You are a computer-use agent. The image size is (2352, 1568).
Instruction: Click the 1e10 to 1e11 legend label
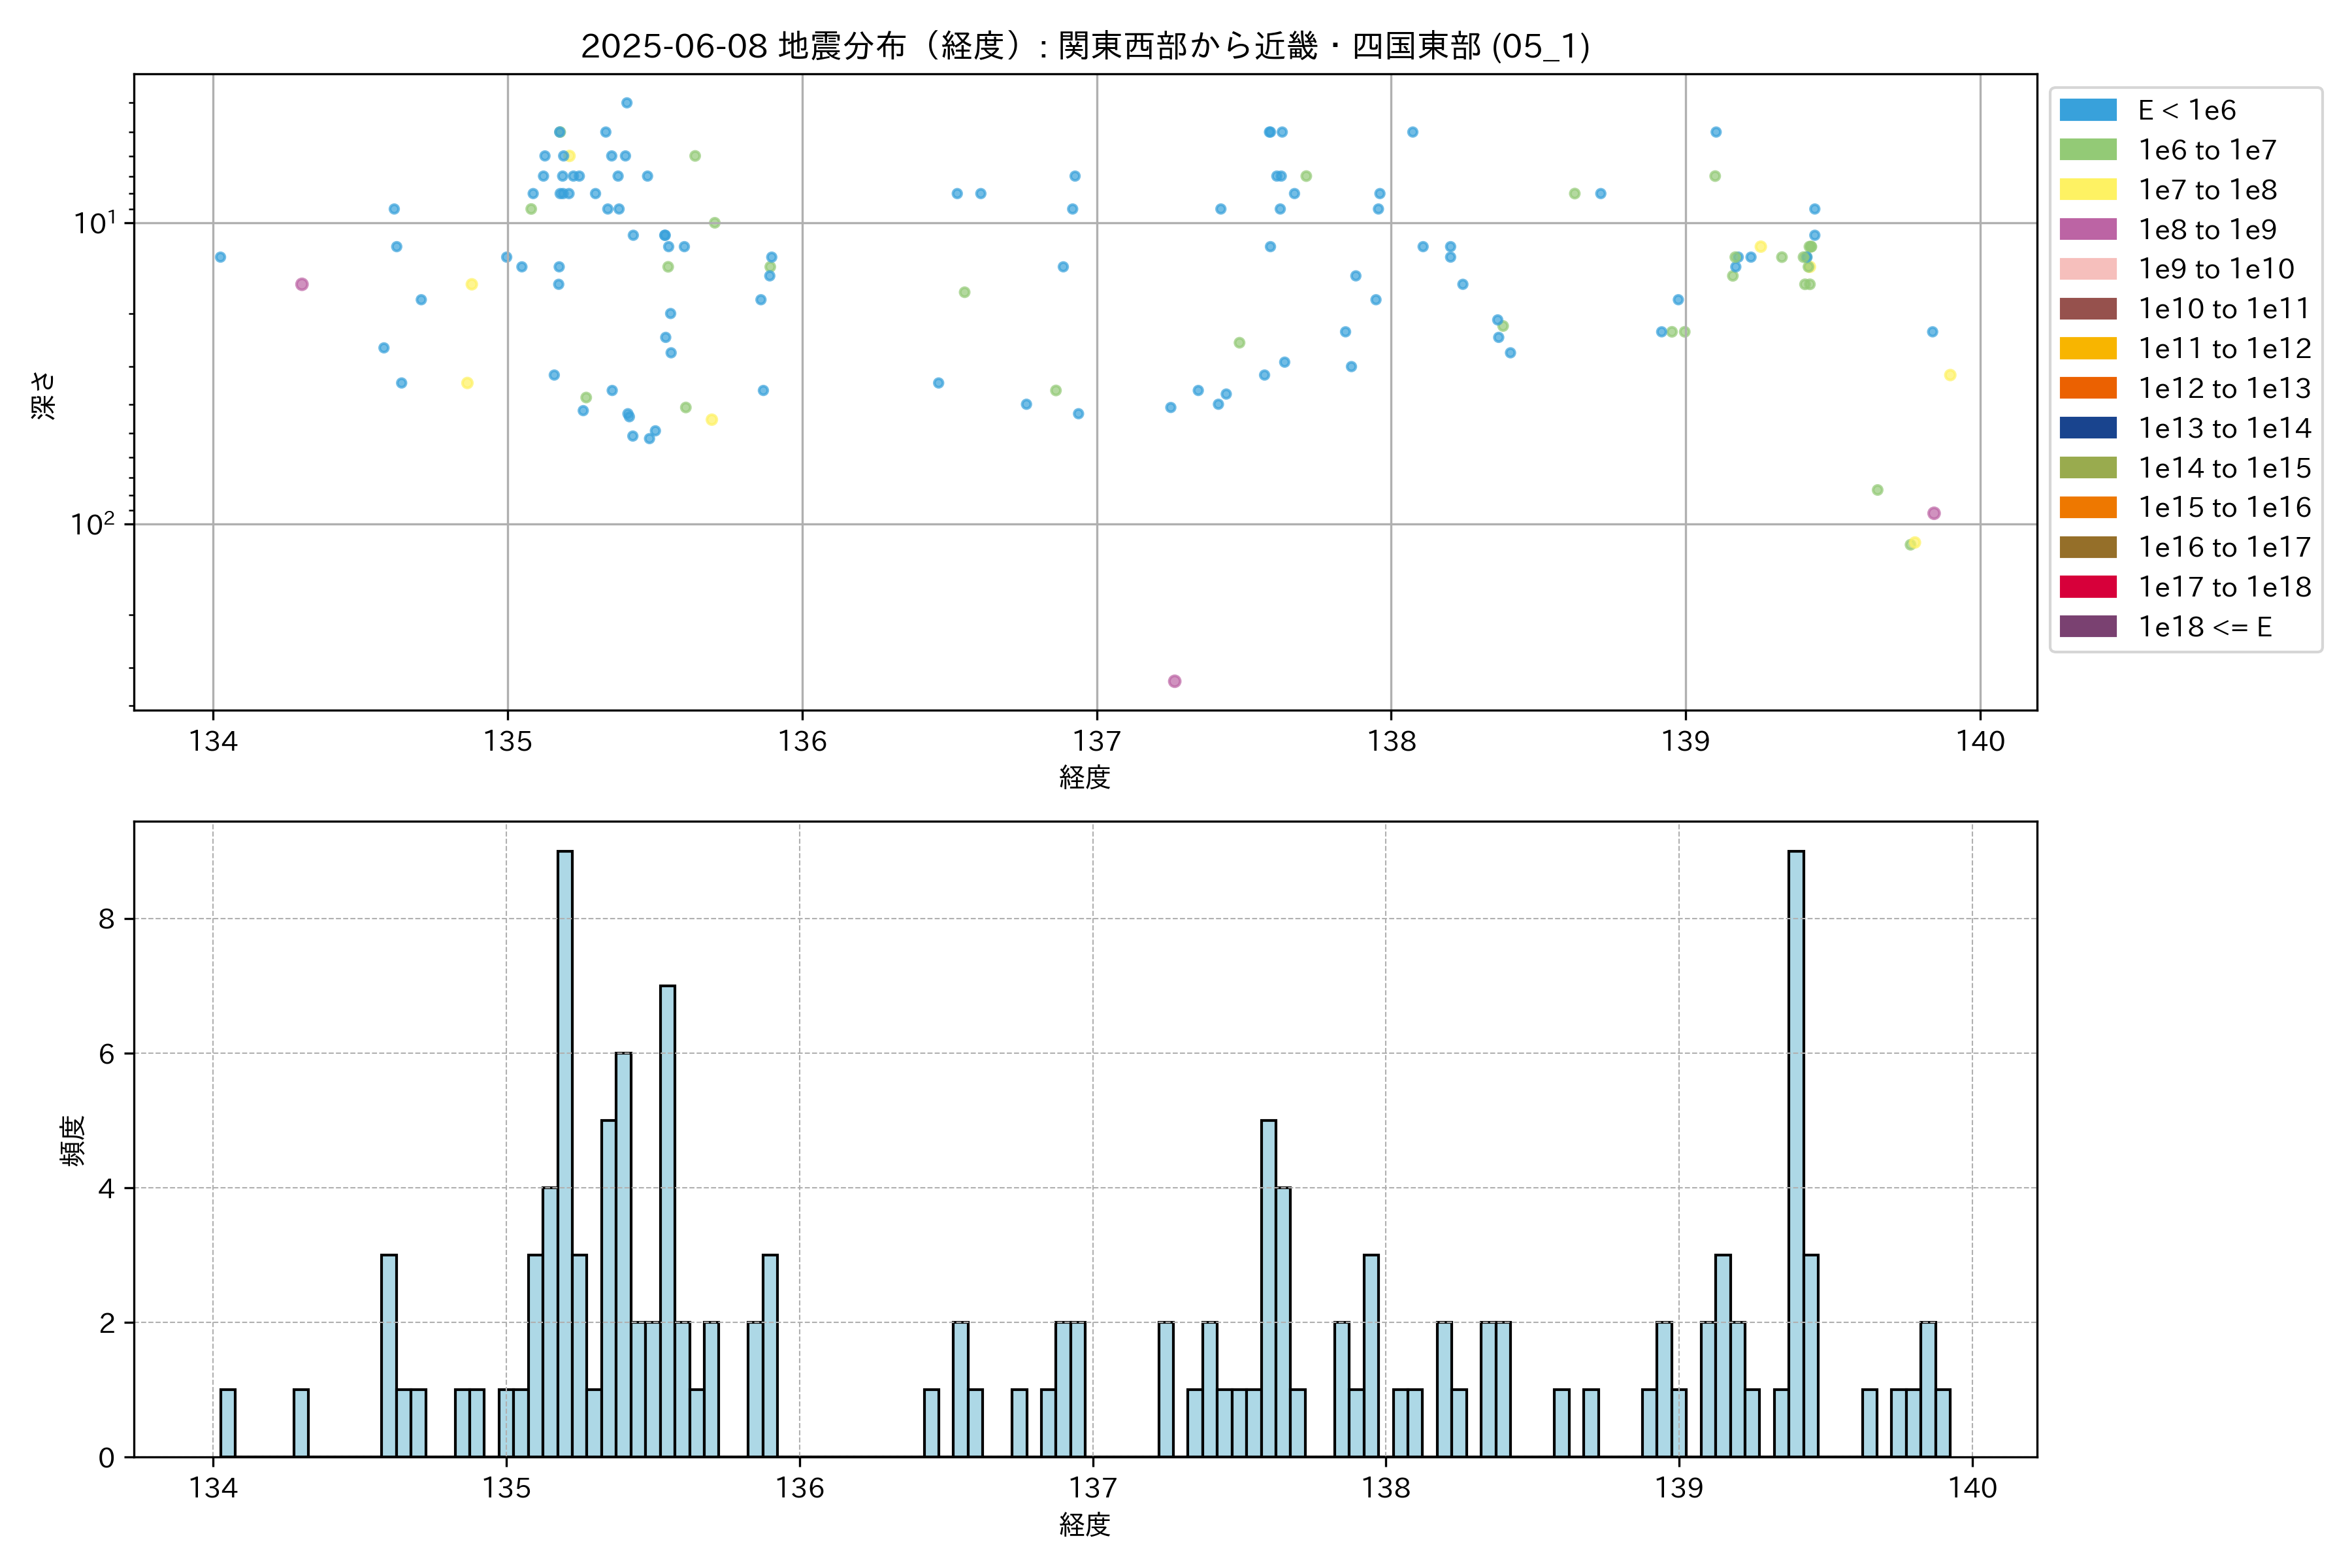click(2224, 309)
